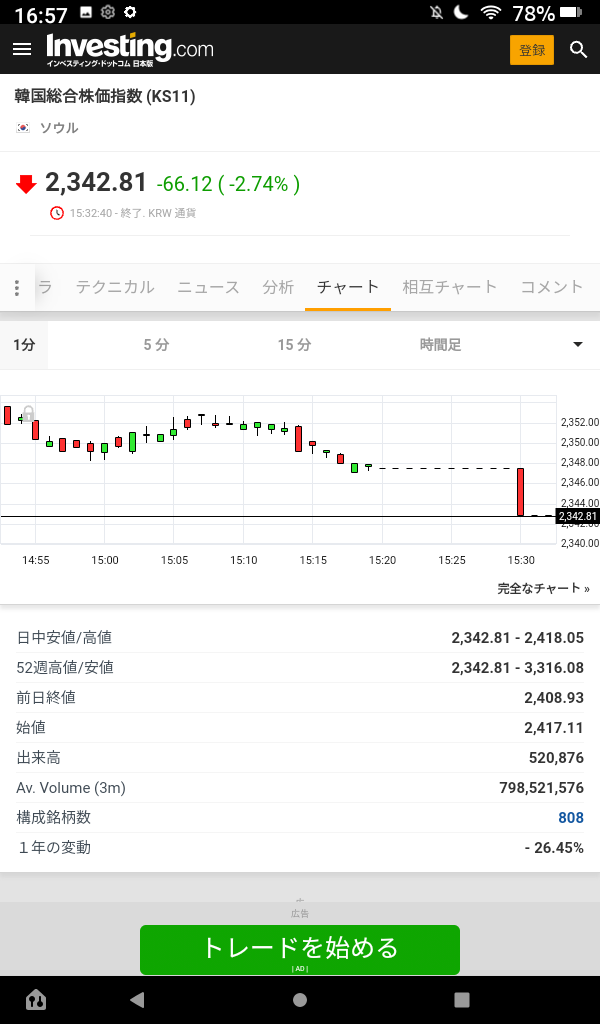Tap the green トレードを始める ad button
This screenshot has height=1024, width=600.
[300, 948]
